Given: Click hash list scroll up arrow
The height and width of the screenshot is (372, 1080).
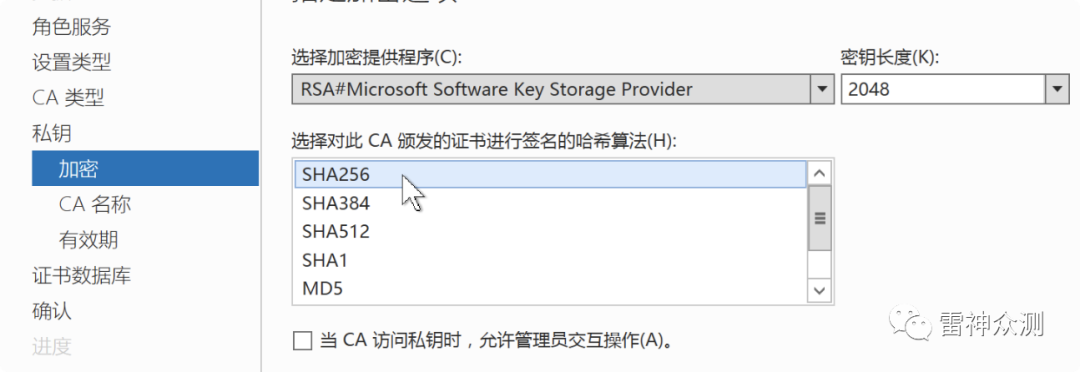Looking at the screenshot, I should pos(819,174).
